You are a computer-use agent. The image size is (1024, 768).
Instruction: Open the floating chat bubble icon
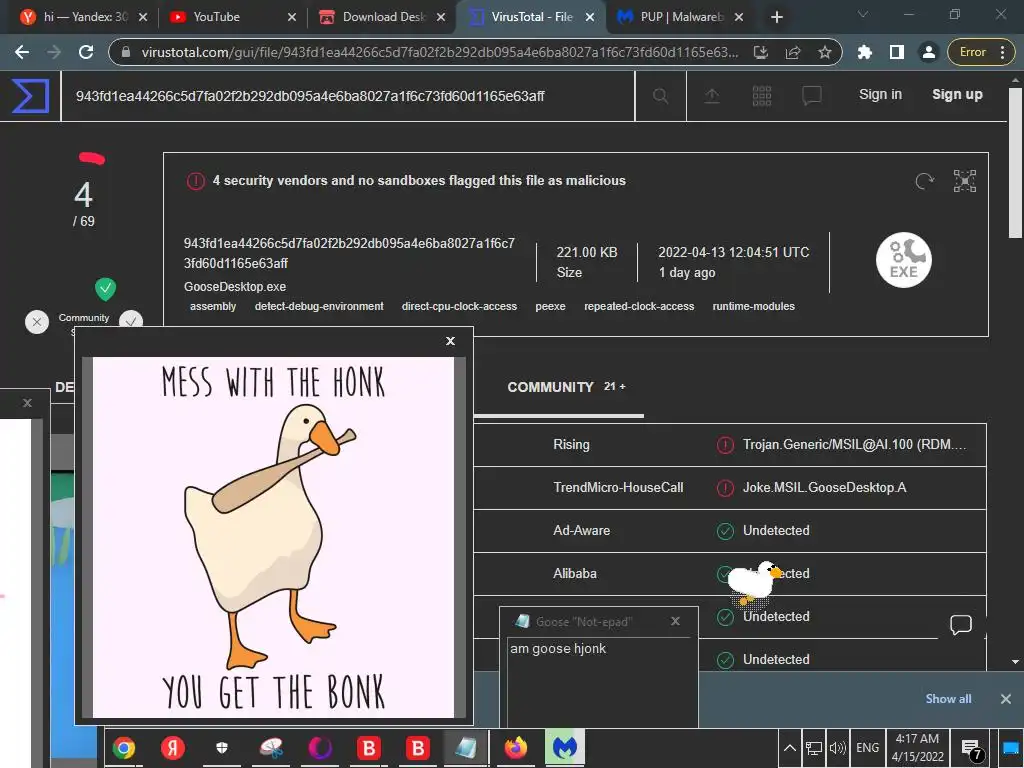coord(961,625)
